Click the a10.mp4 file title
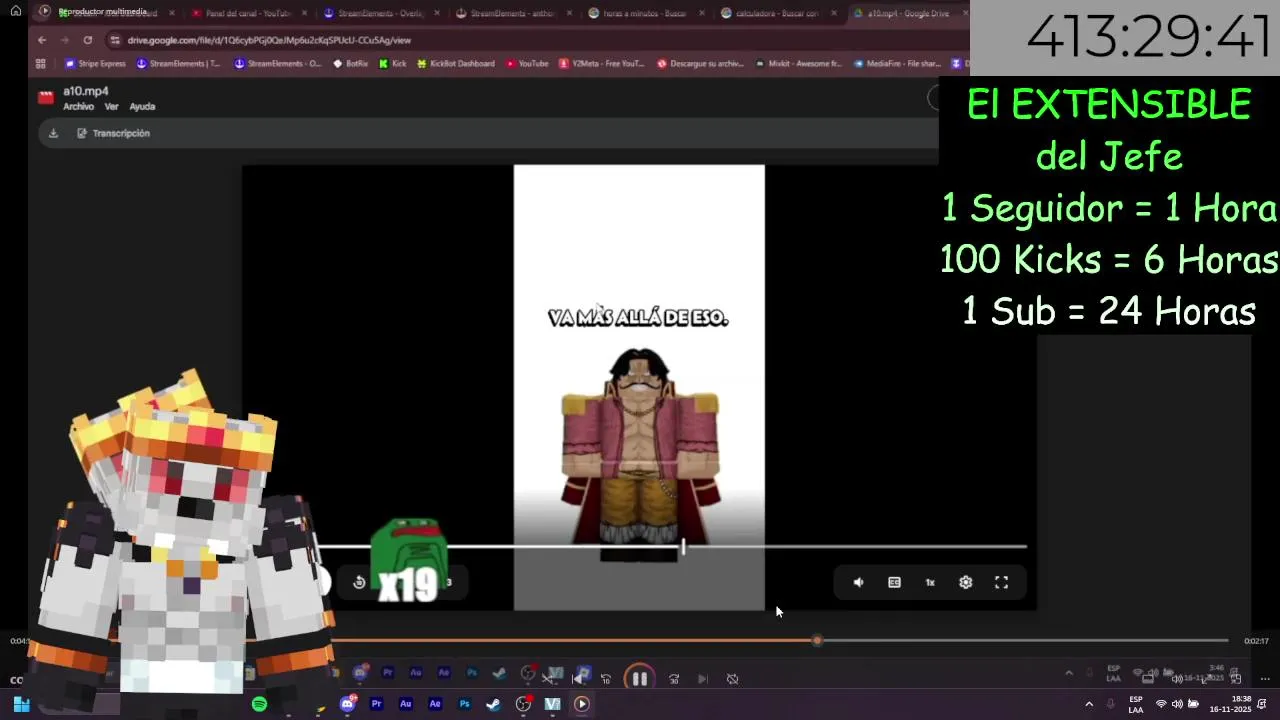Image resolution: width=1280 pixels, height=720 pixels. click(x=86, y=91)
